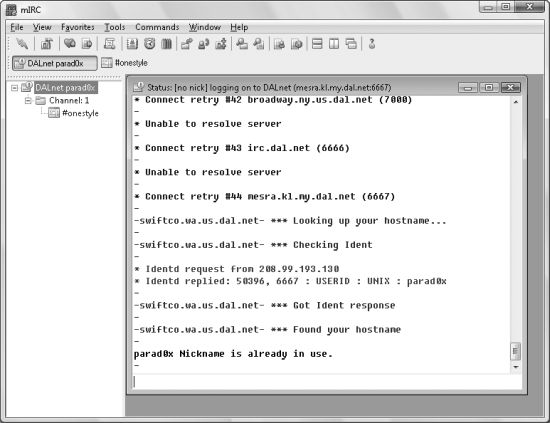Open the Notify List toolbar icon
Viewport: 550px width, 423px height.
point(279,44)
